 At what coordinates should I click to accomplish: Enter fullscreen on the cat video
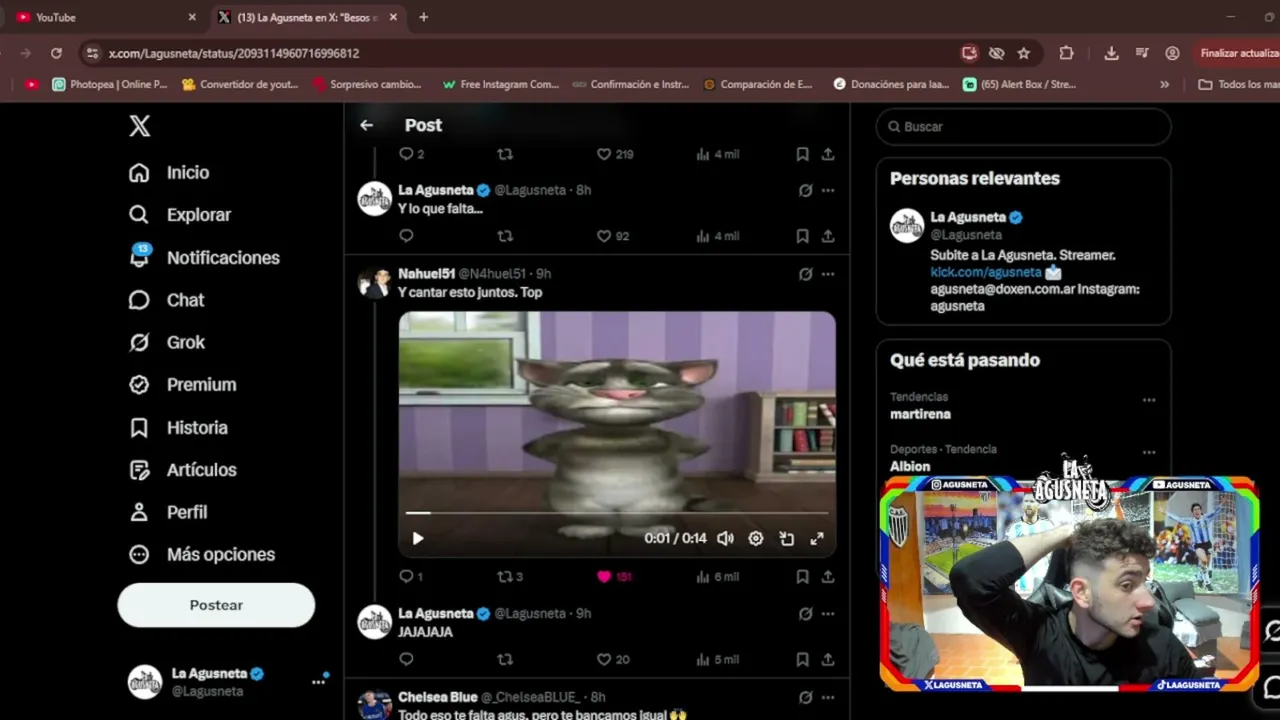click(x=817, y=538)
